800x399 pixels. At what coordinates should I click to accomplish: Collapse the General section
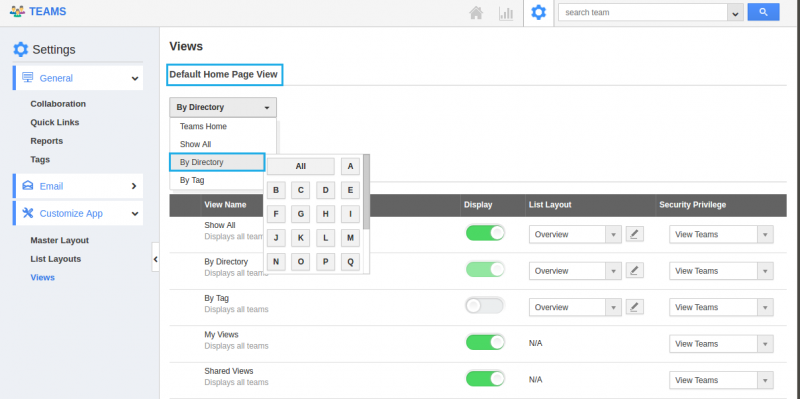135,79
